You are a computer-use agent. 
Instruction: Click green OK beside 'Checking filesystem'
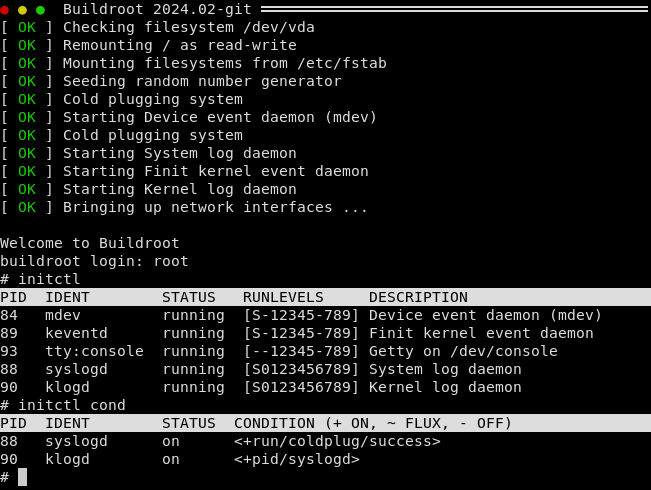27,27
